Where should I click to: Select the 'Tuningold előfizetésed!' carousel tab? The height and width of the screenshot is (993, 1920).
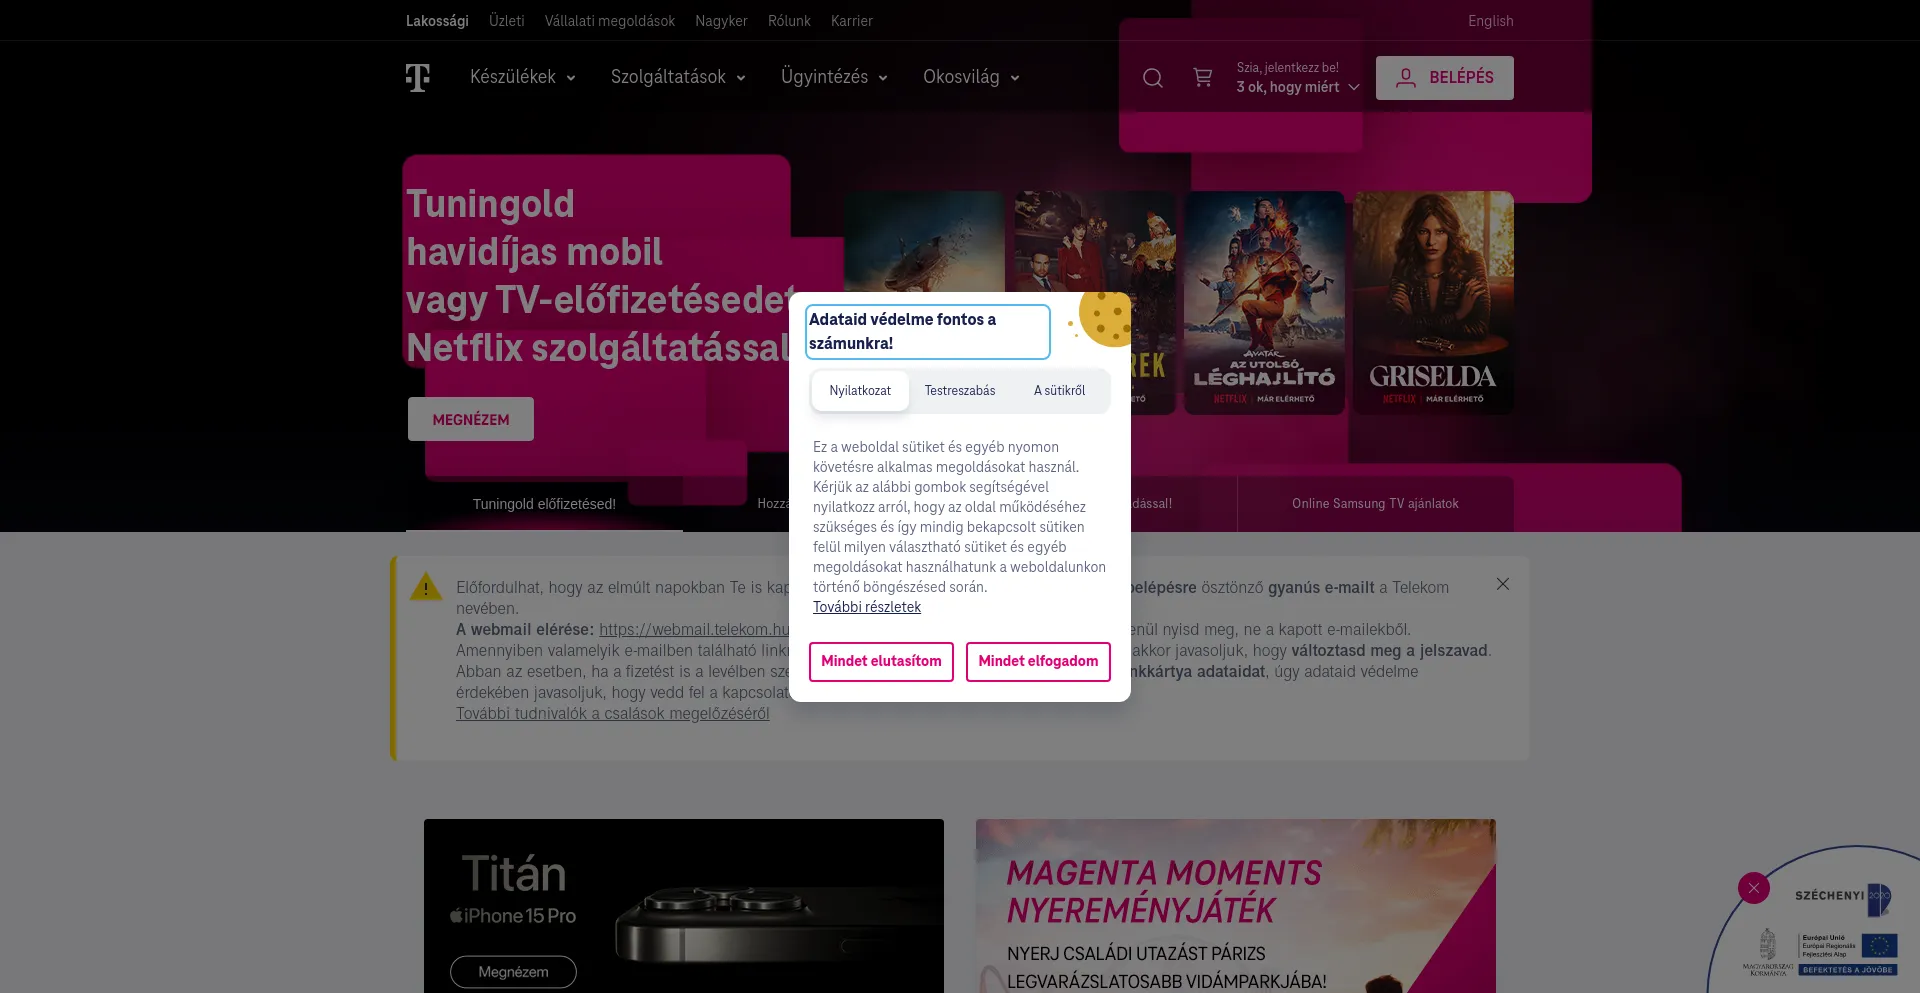click(544, 504)
